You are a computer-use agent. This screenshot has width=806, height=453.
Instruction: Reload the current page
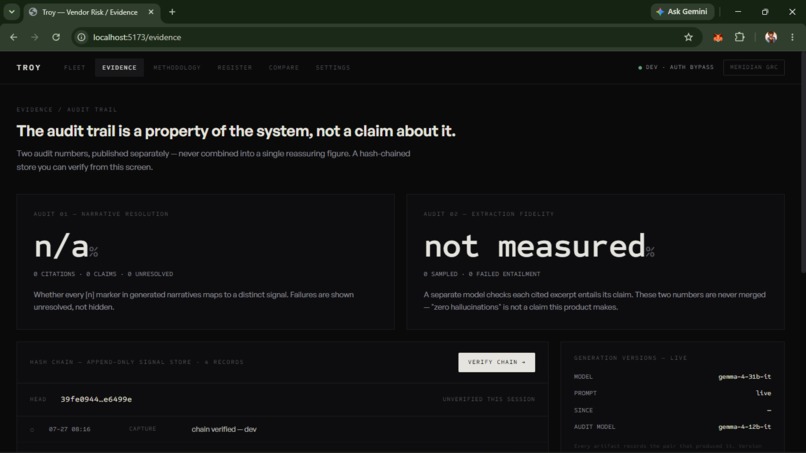(x=56, y=37)
